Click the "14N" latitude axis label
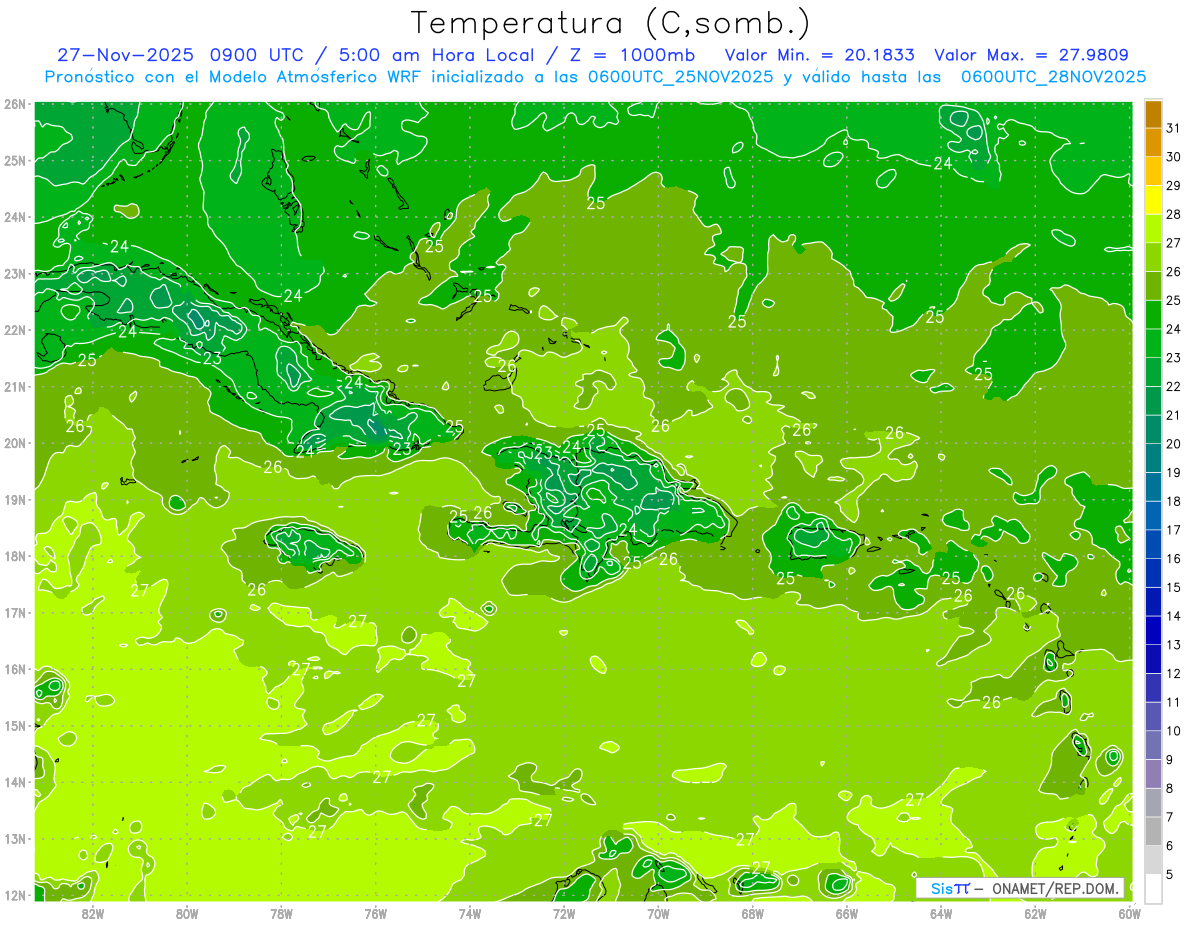Screen dimensions: 1200x927 [x=15, y=782]
